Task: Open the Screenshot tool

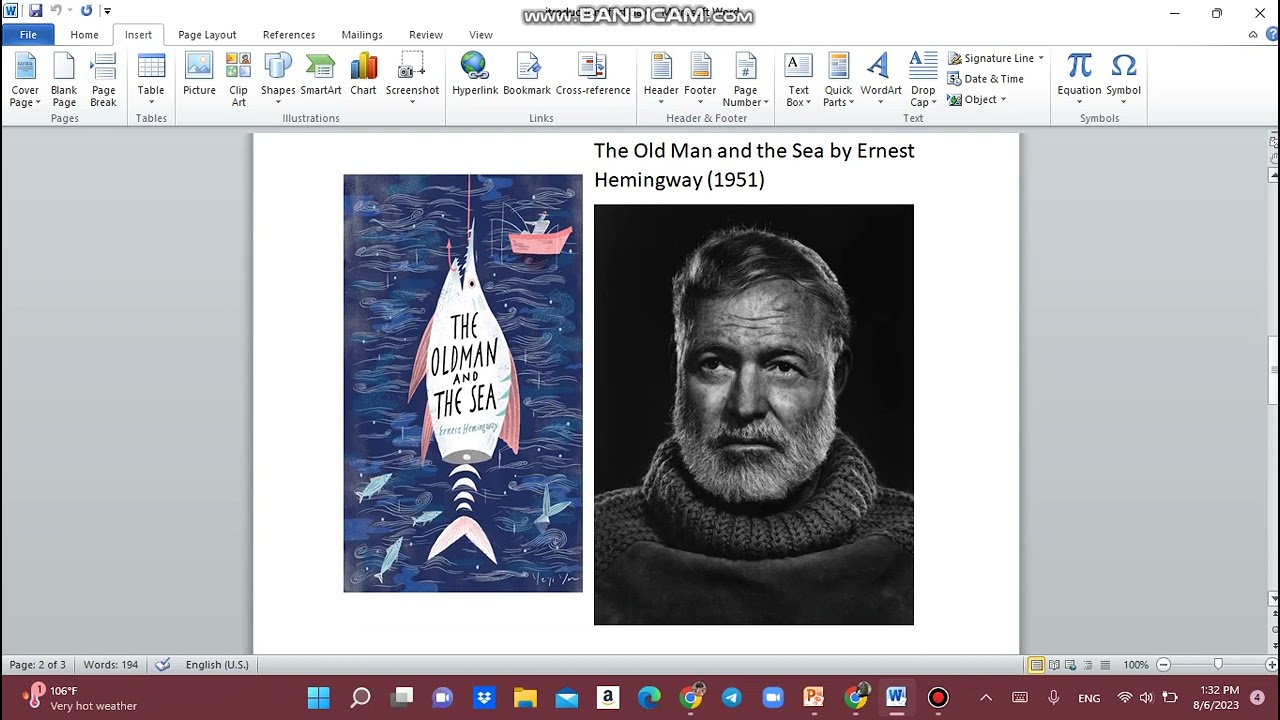Action: click(412, 80)
